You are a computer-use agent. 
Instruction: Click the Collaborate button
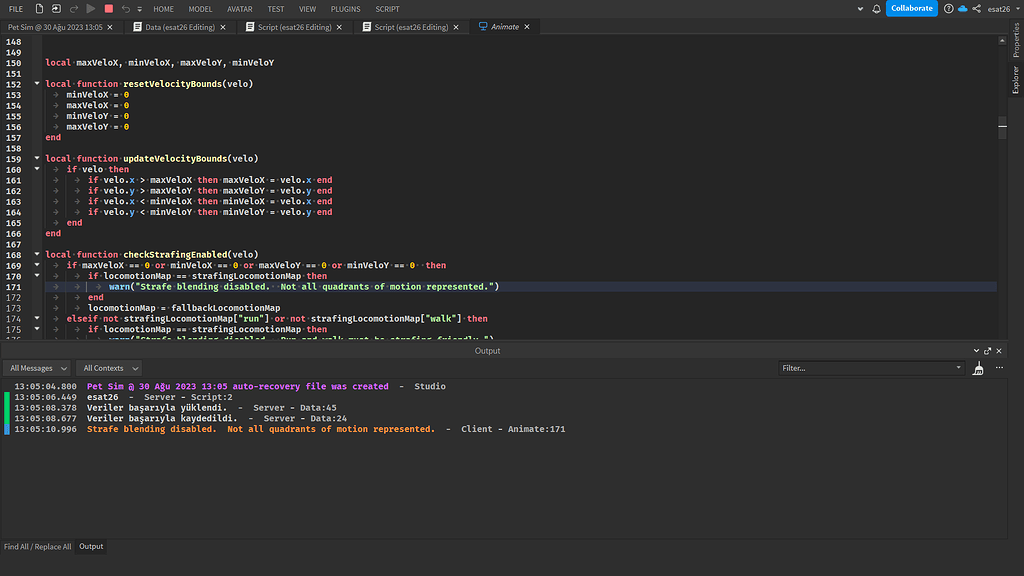(x=911, y=8)
